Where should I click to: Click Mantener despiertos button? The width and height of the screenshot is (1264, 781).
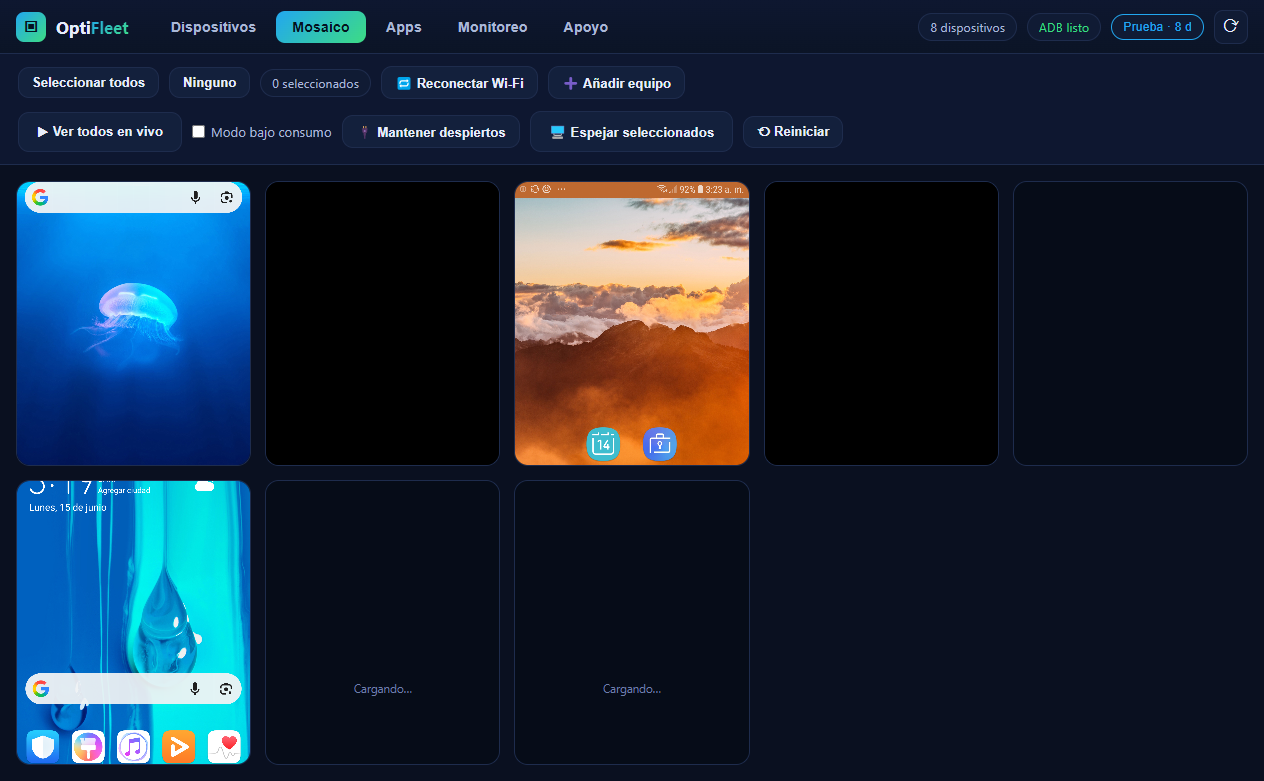(x=431, y=132)
